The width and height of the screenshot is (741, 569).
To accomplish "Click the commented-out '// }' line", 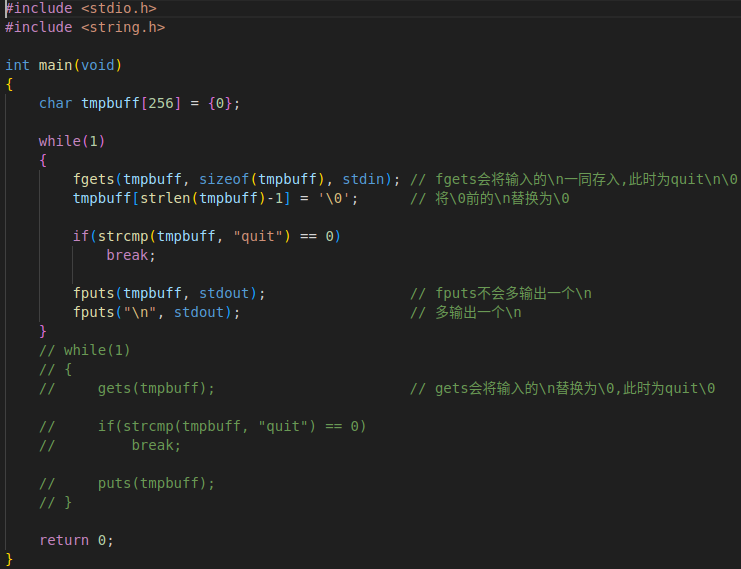I will (55, 502).
